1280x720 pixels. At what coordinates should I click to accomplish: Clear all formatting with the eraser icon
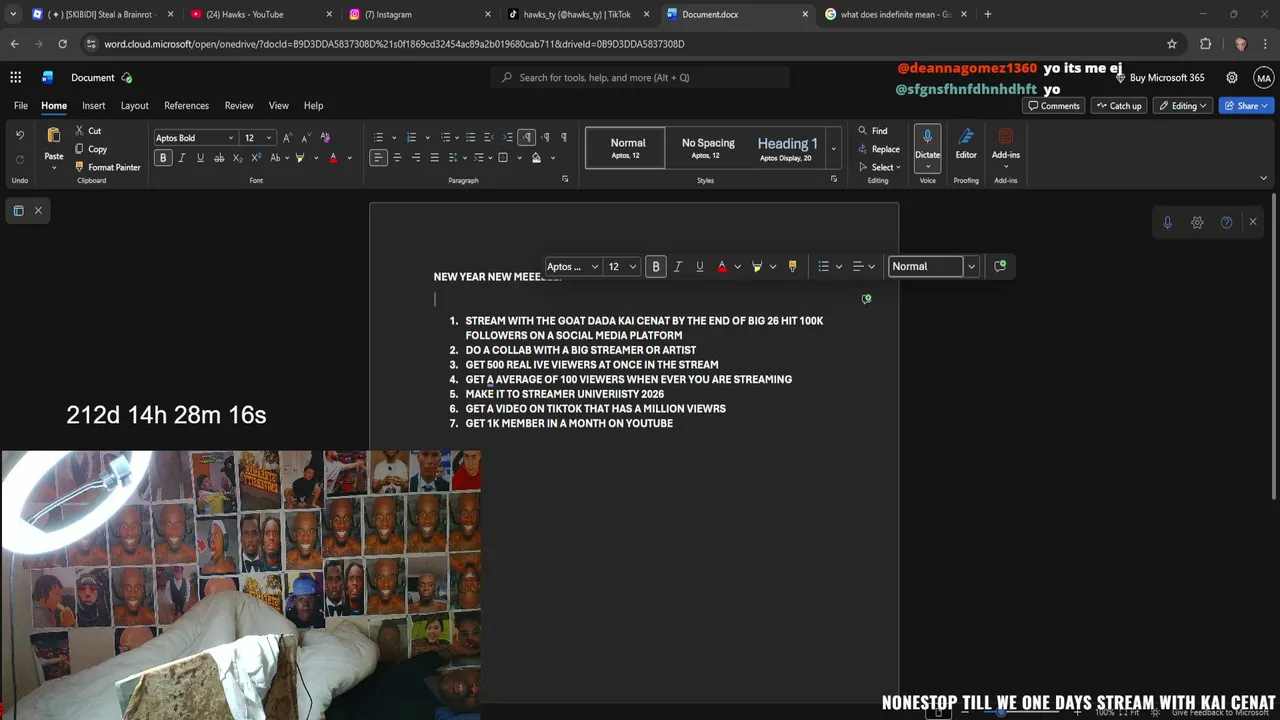point(326,138)
